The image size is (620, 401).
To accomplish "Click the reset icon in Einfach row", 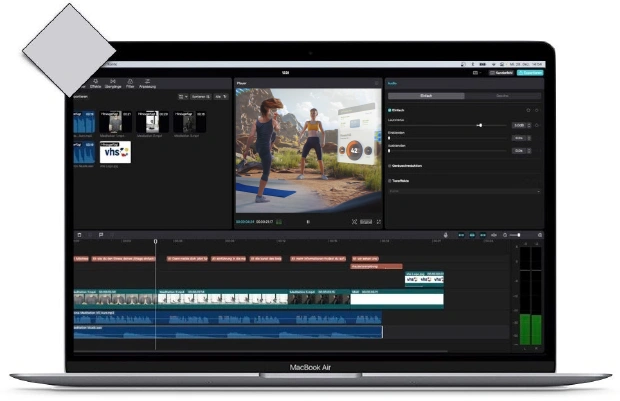I will point(530,109).
